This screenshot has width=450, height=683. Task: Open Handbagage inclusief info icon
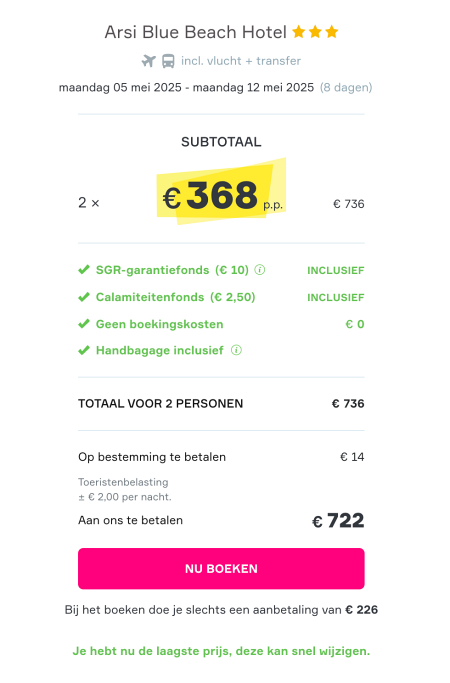[x=236, y=350]
